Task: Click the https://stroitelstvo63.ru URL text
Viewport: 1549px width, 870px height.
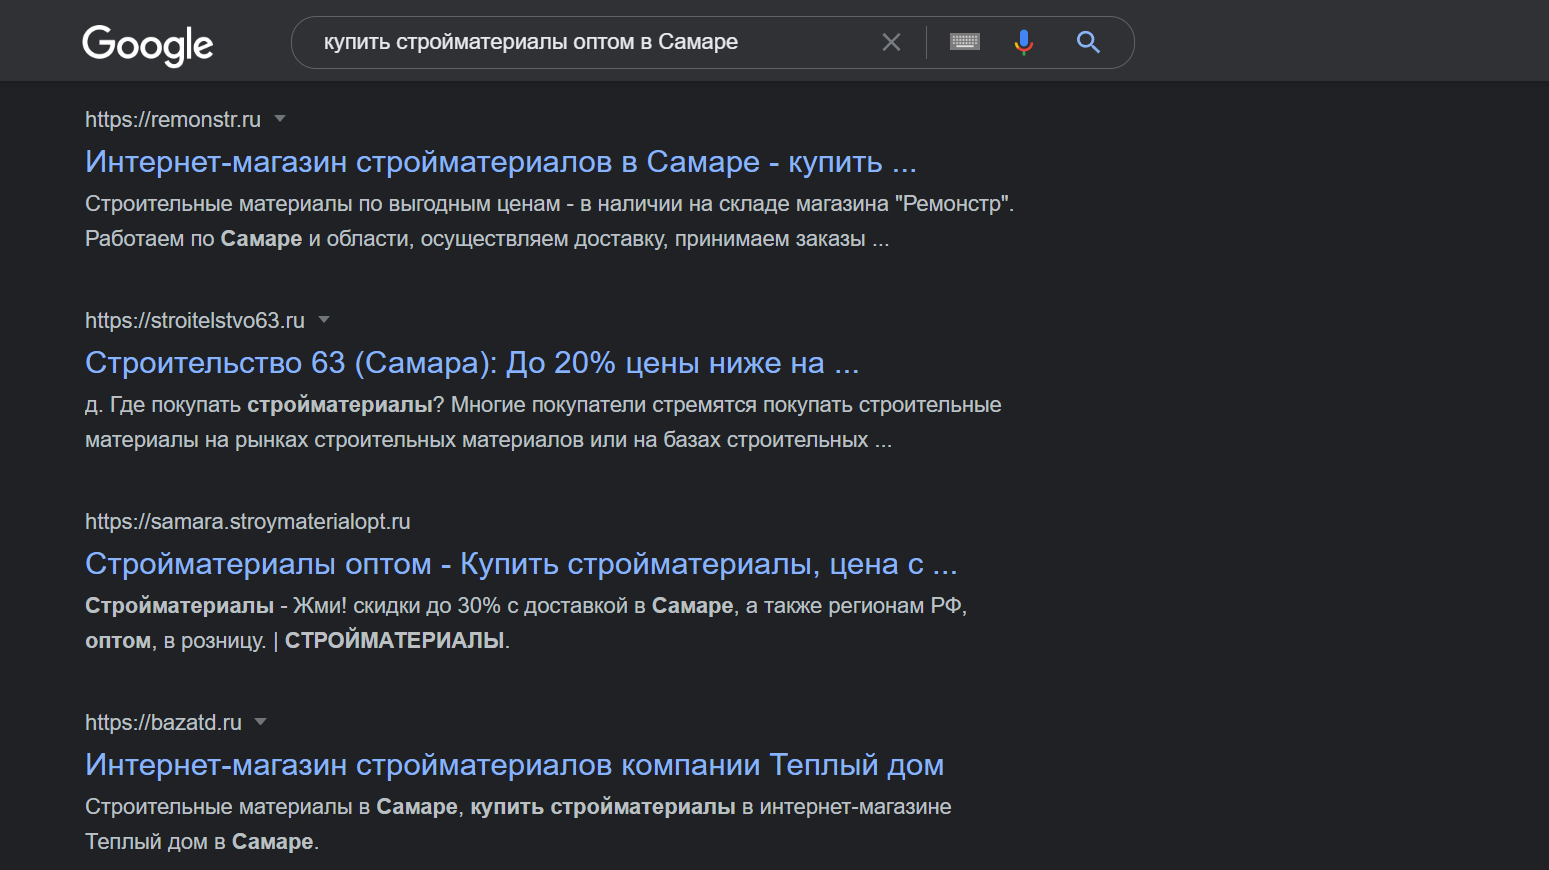Action: (x=195, y=321)
